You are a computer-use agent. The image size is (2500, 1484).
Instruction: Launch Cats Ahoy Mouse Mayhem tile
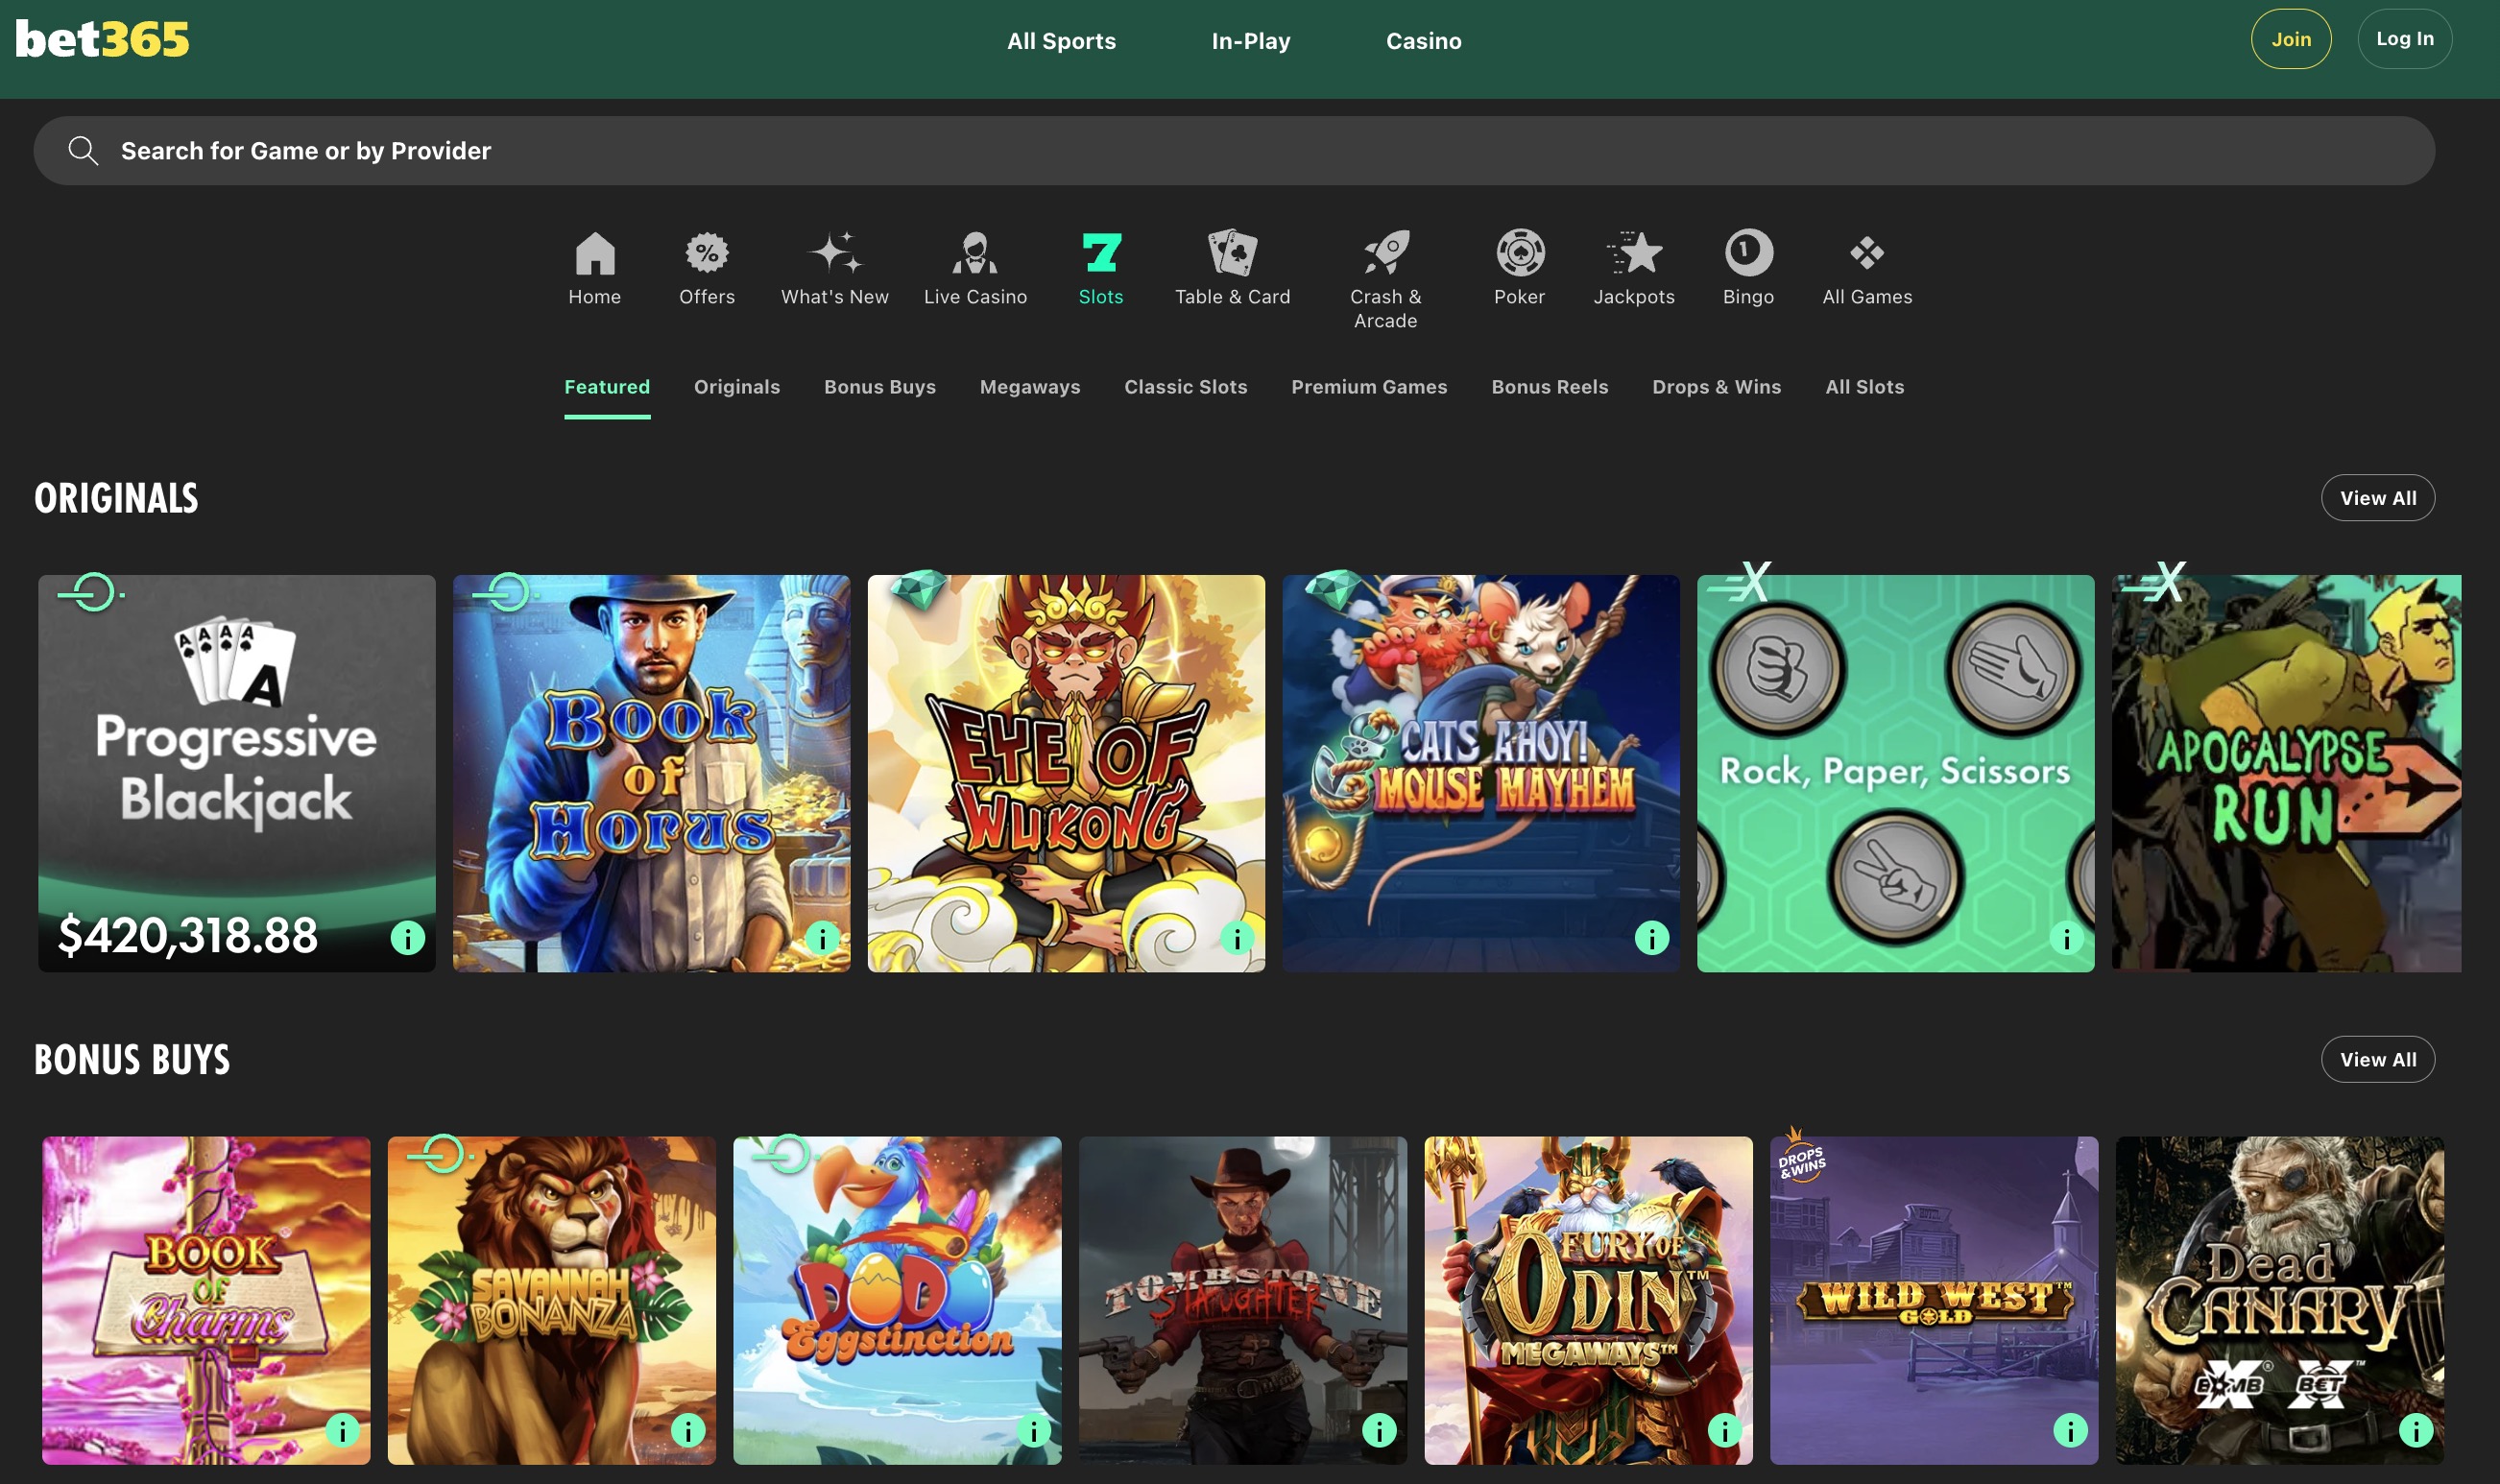[x=1481, y=773]
